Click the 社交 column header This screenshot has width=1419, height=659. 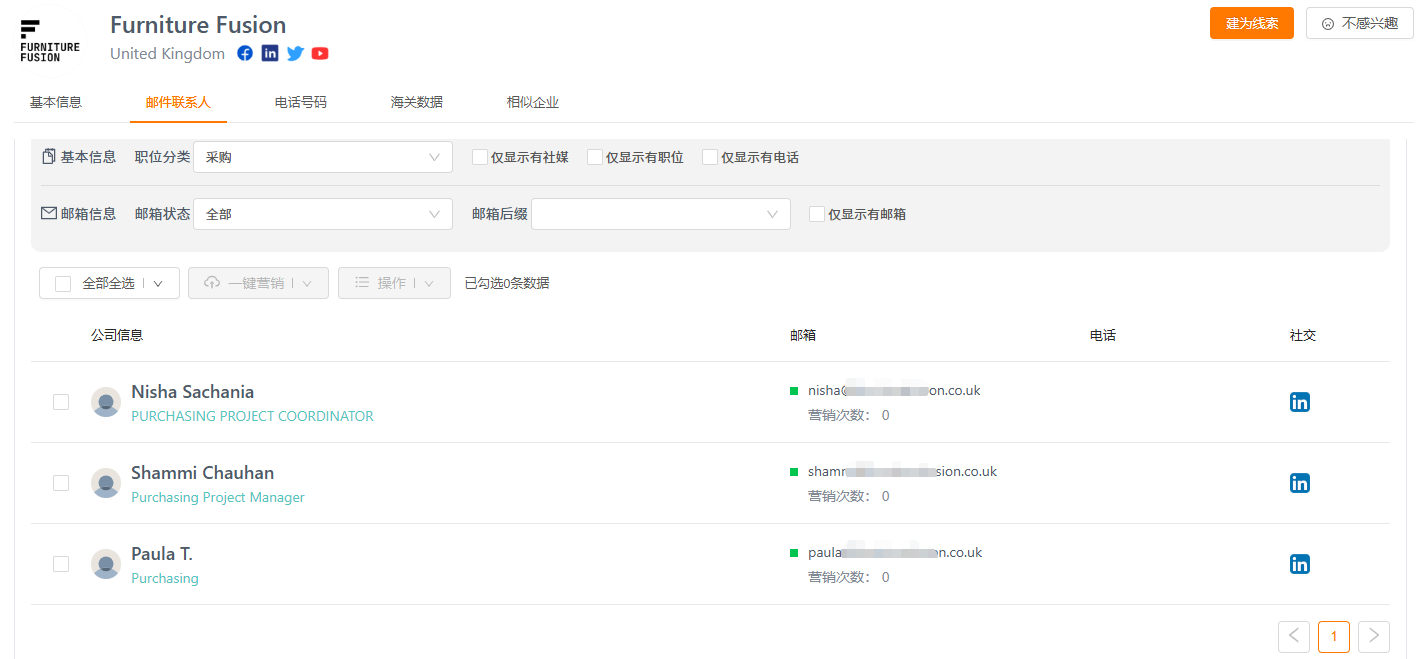(x=1303, y=335)
